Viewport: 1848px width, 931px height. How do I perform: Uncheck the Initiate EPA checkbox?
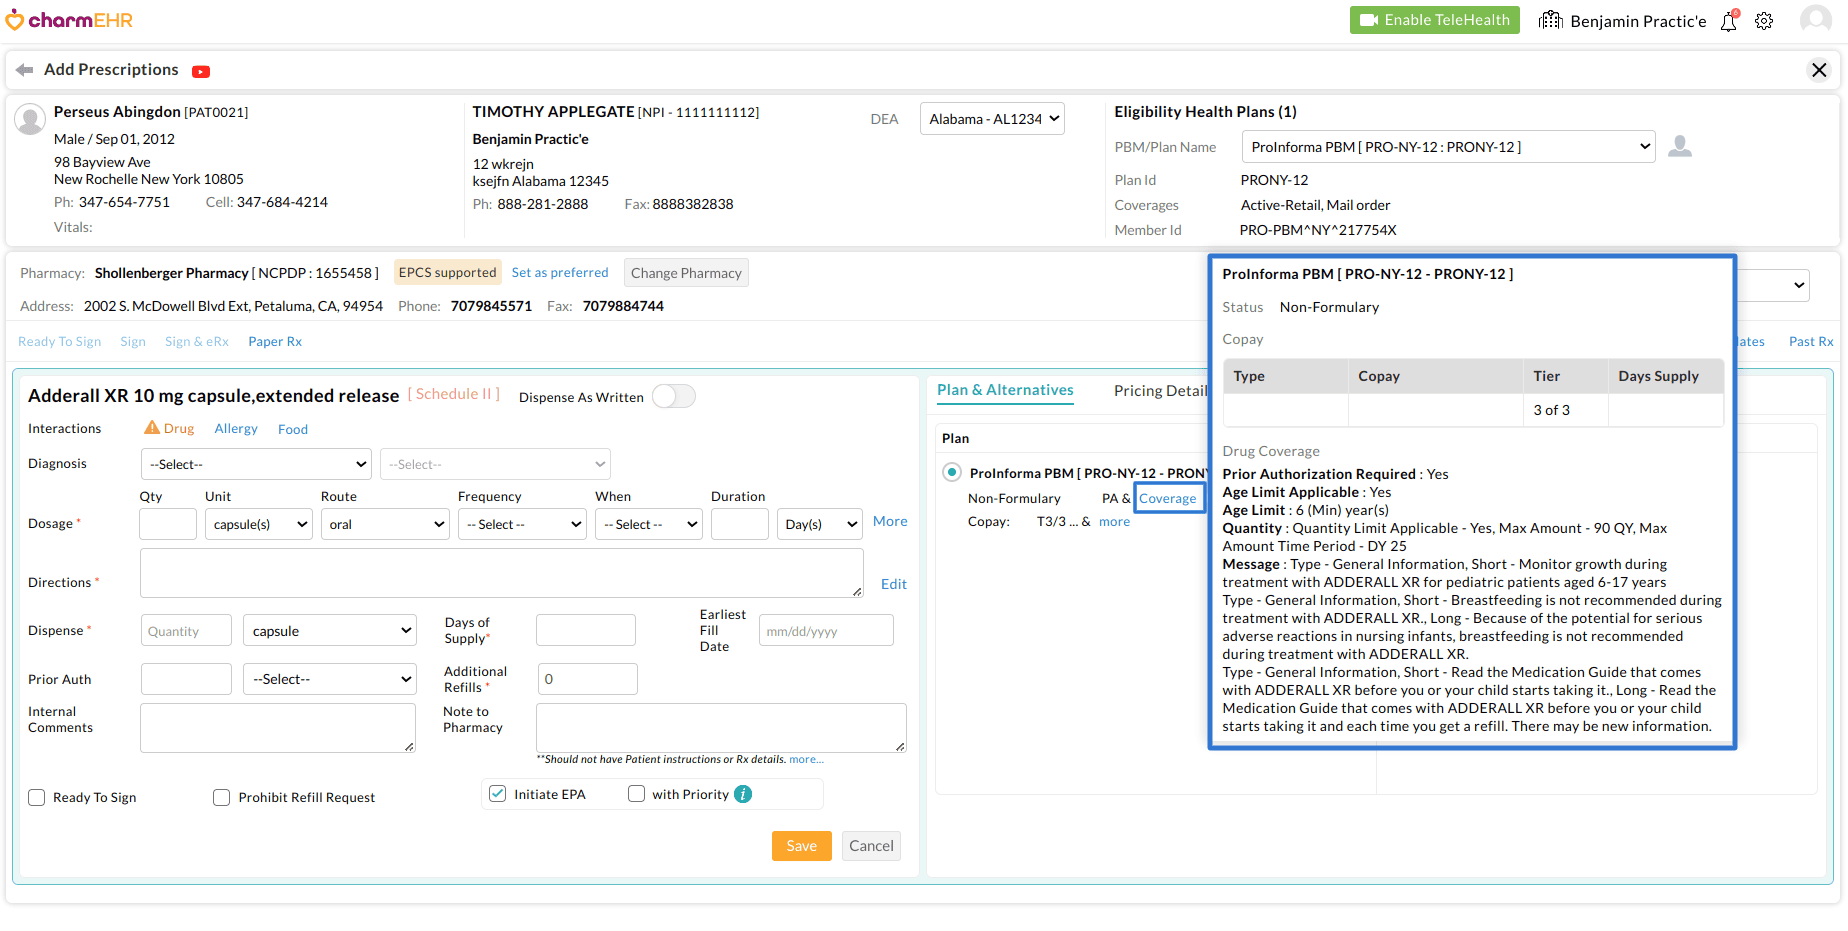coord(497,794)
